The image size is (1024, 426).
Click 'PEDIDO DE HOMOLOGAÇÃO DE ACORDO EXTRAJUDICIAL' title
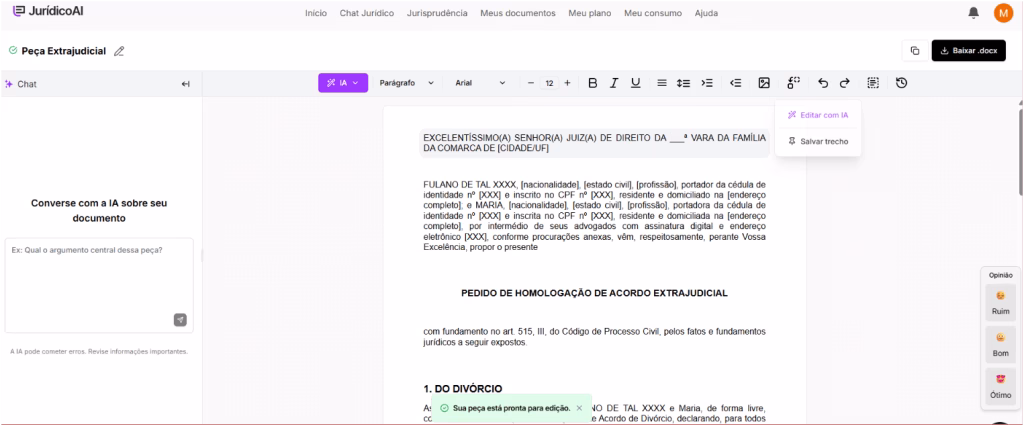[x=594, y=293]
